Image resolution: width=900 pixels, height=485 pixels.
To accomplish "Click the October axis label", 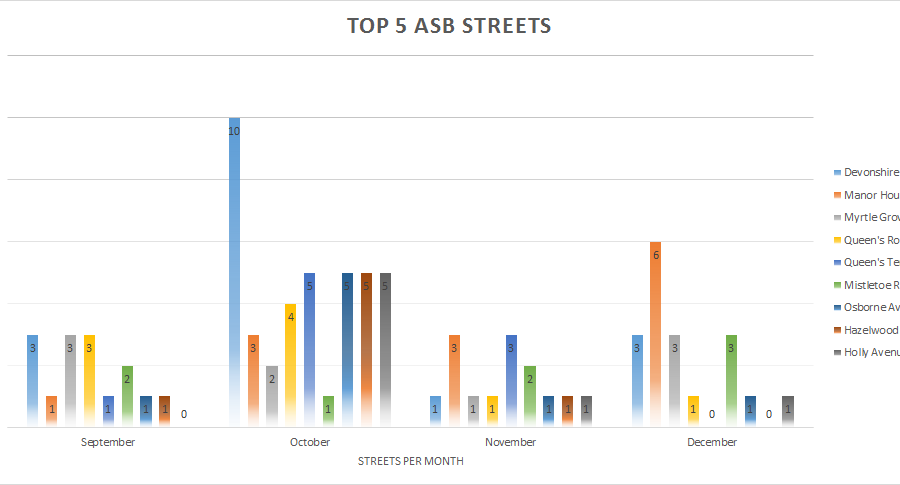I will click(309, 442).
